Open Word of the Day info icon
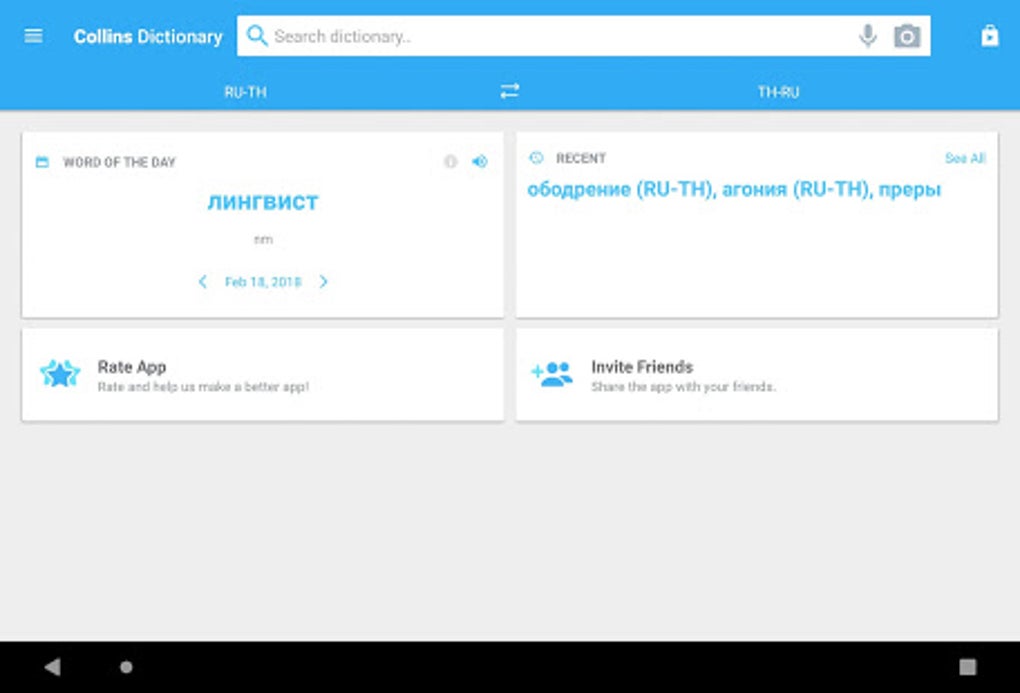 coord(450,161)
